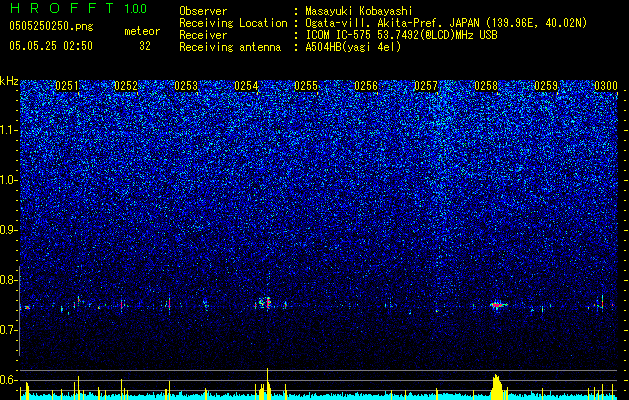The image size is (629, 400).
Task: Click the 0252 time marker
Action: click(x=126, y=86)
